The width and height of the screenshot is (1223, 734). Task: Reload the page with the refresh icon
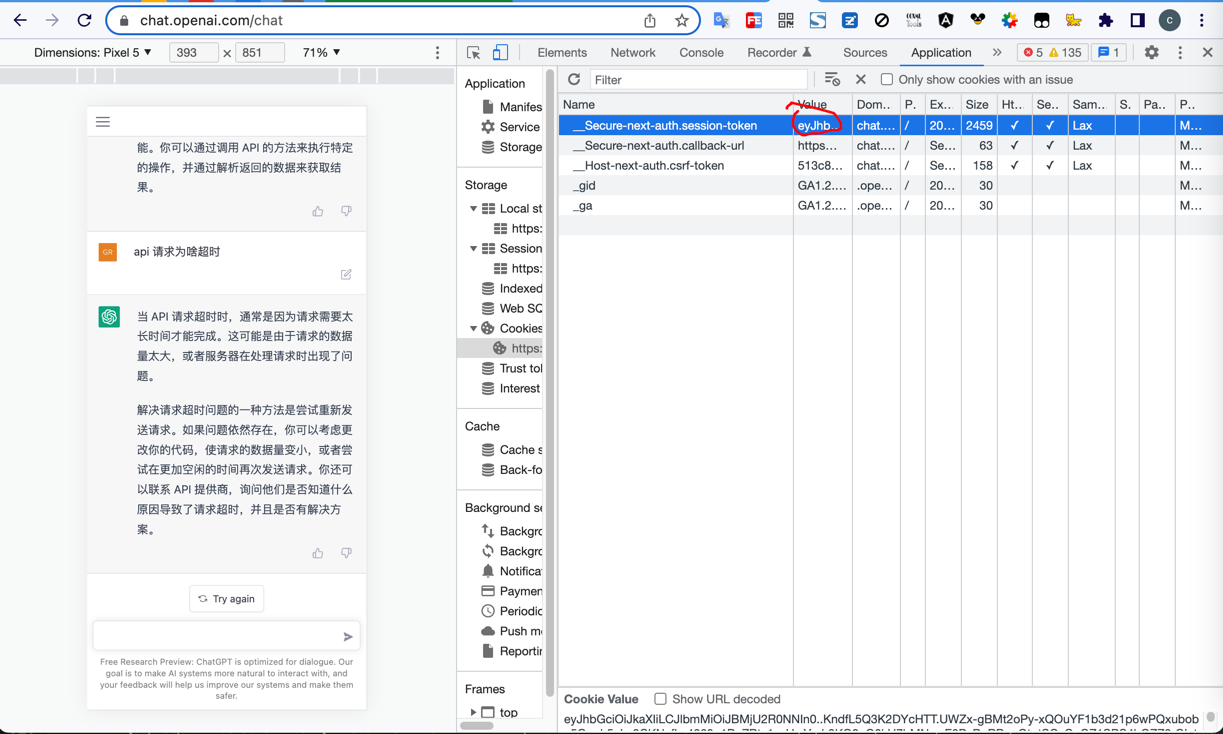(x=85, y=20)
